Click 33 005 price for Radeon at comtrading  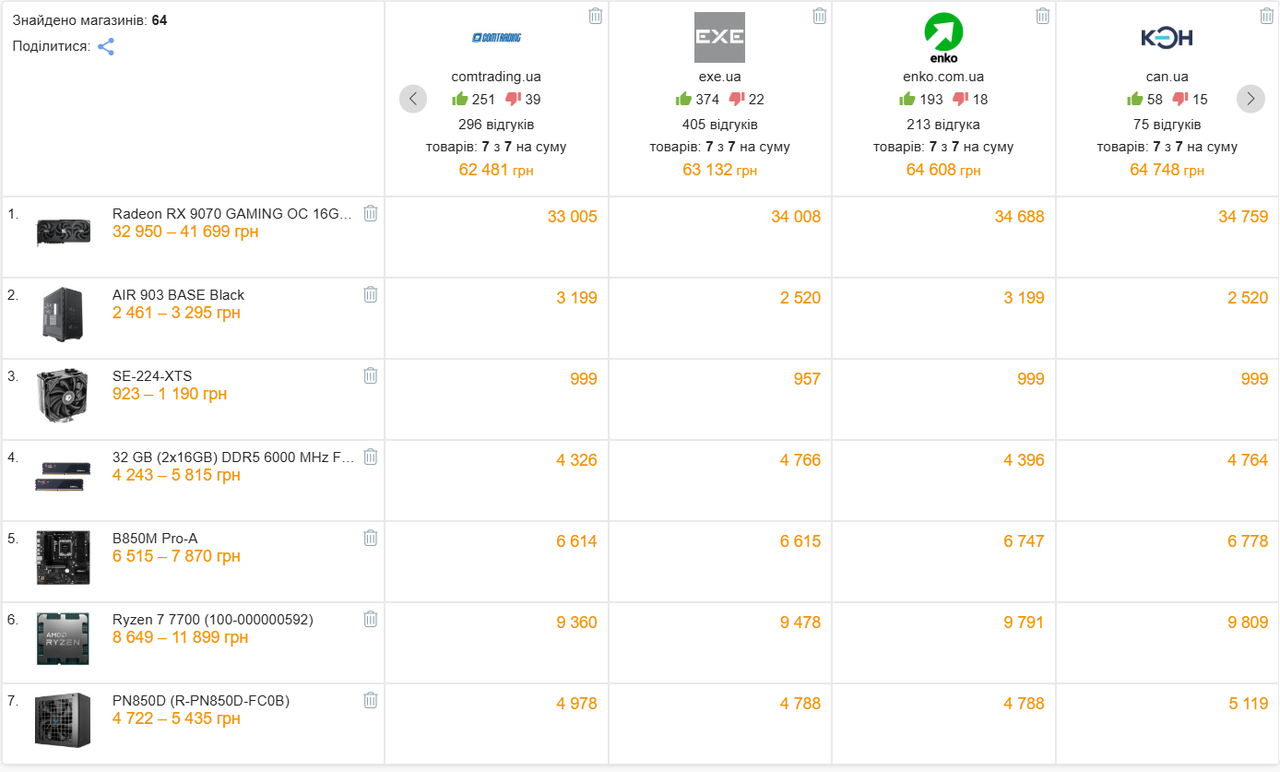(x=572, y=217)
